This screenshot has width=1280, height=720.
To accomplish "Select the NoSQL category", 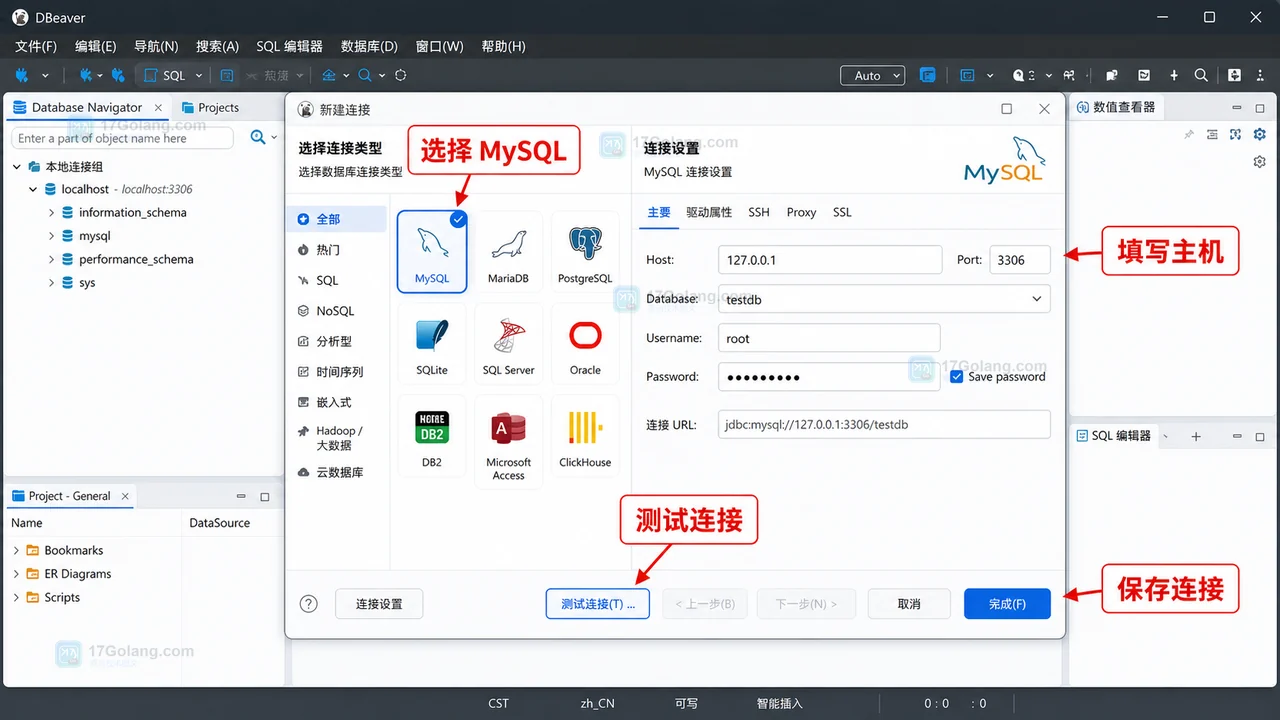I will tap(336, 311).
